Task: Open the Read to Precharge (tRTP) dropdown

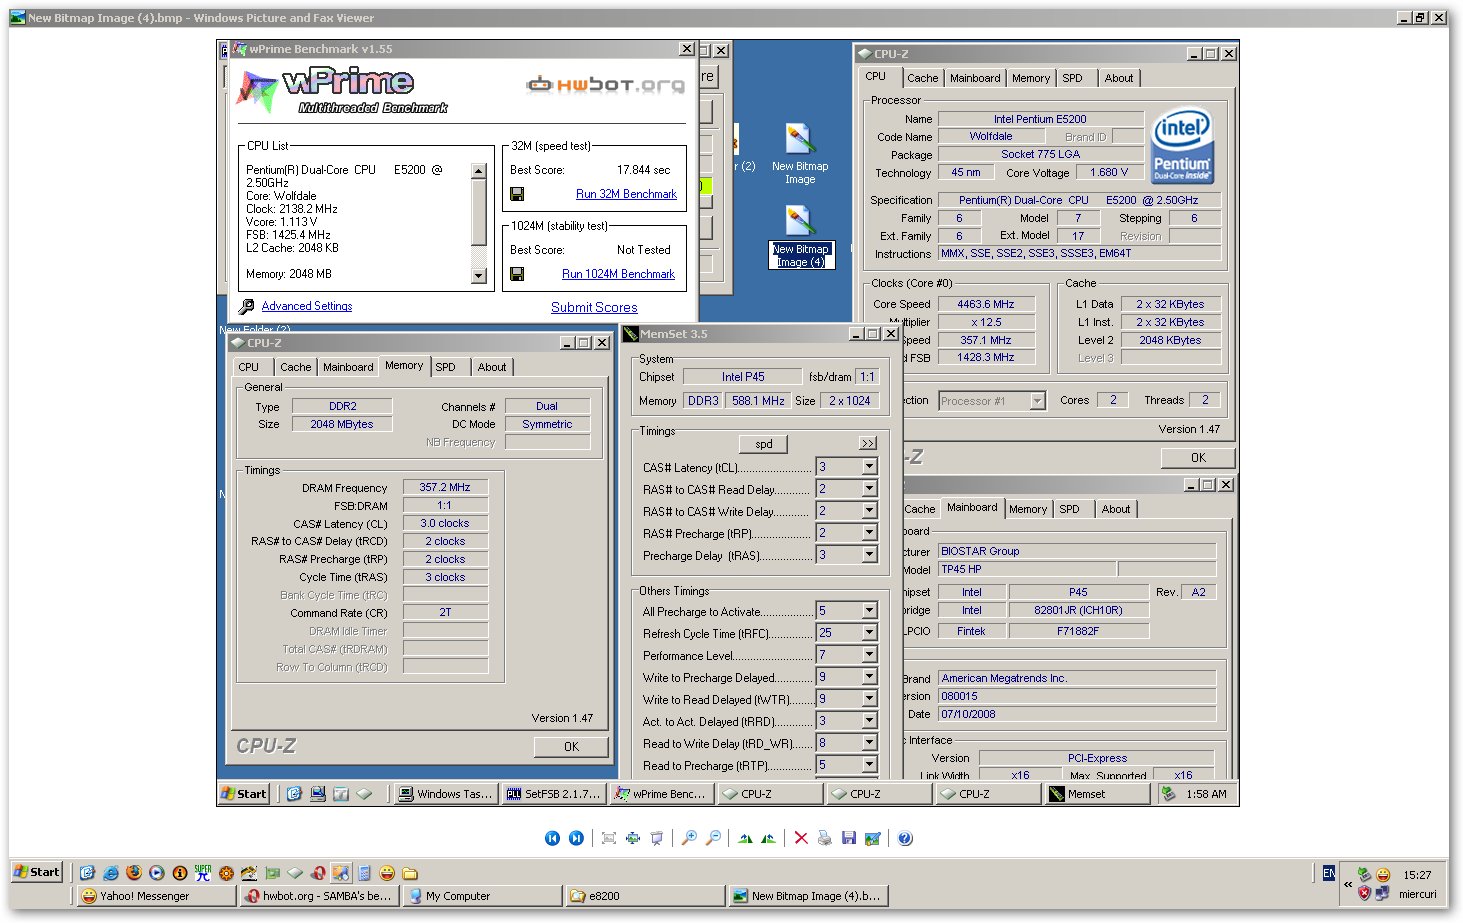Action: click(869, 765)
